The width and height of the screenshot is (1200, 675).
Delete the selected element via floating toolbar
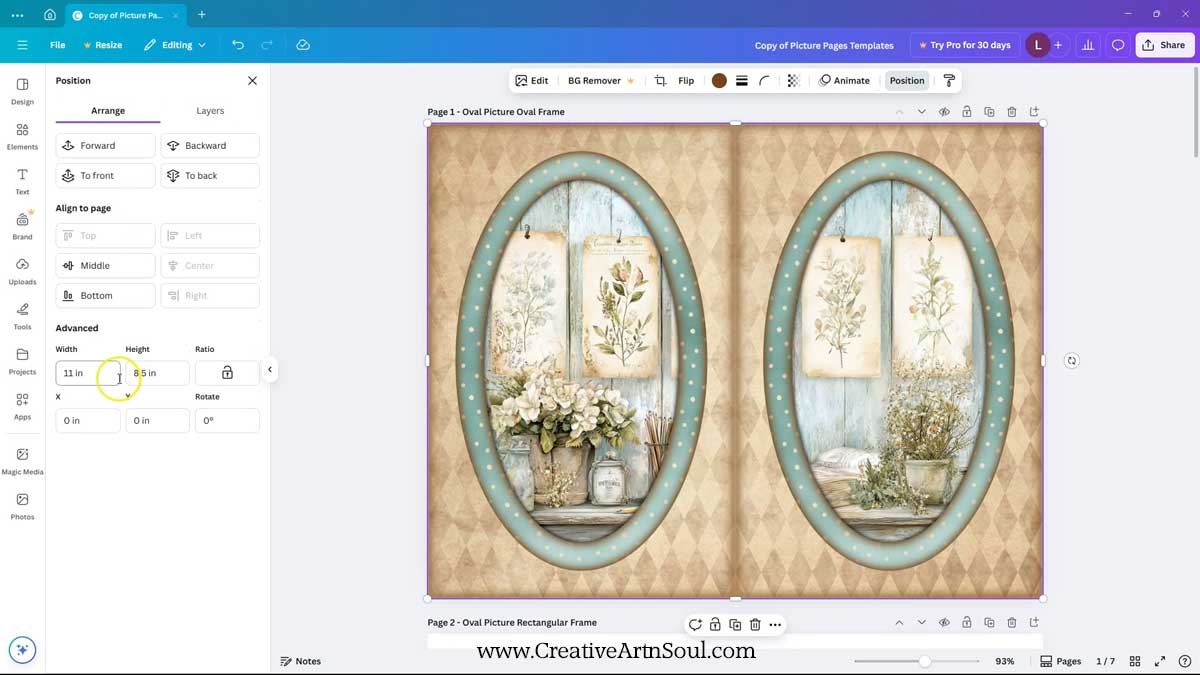point(755,625)
